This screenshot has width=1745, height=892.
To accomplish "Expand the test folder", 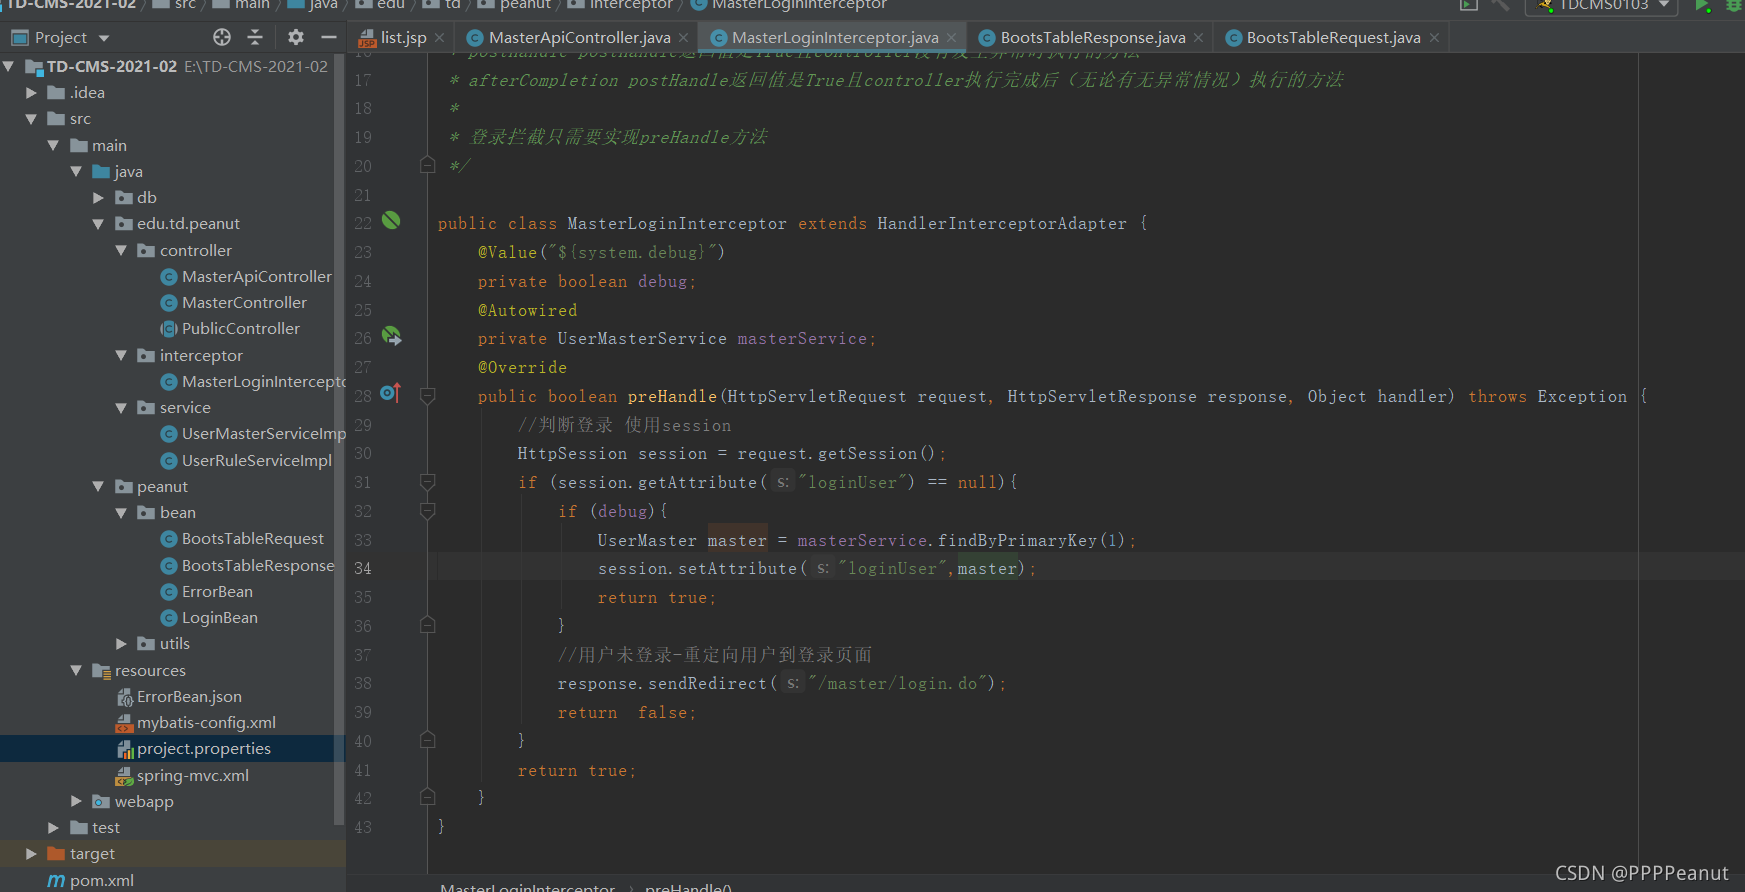I will [x=53, y=827].
